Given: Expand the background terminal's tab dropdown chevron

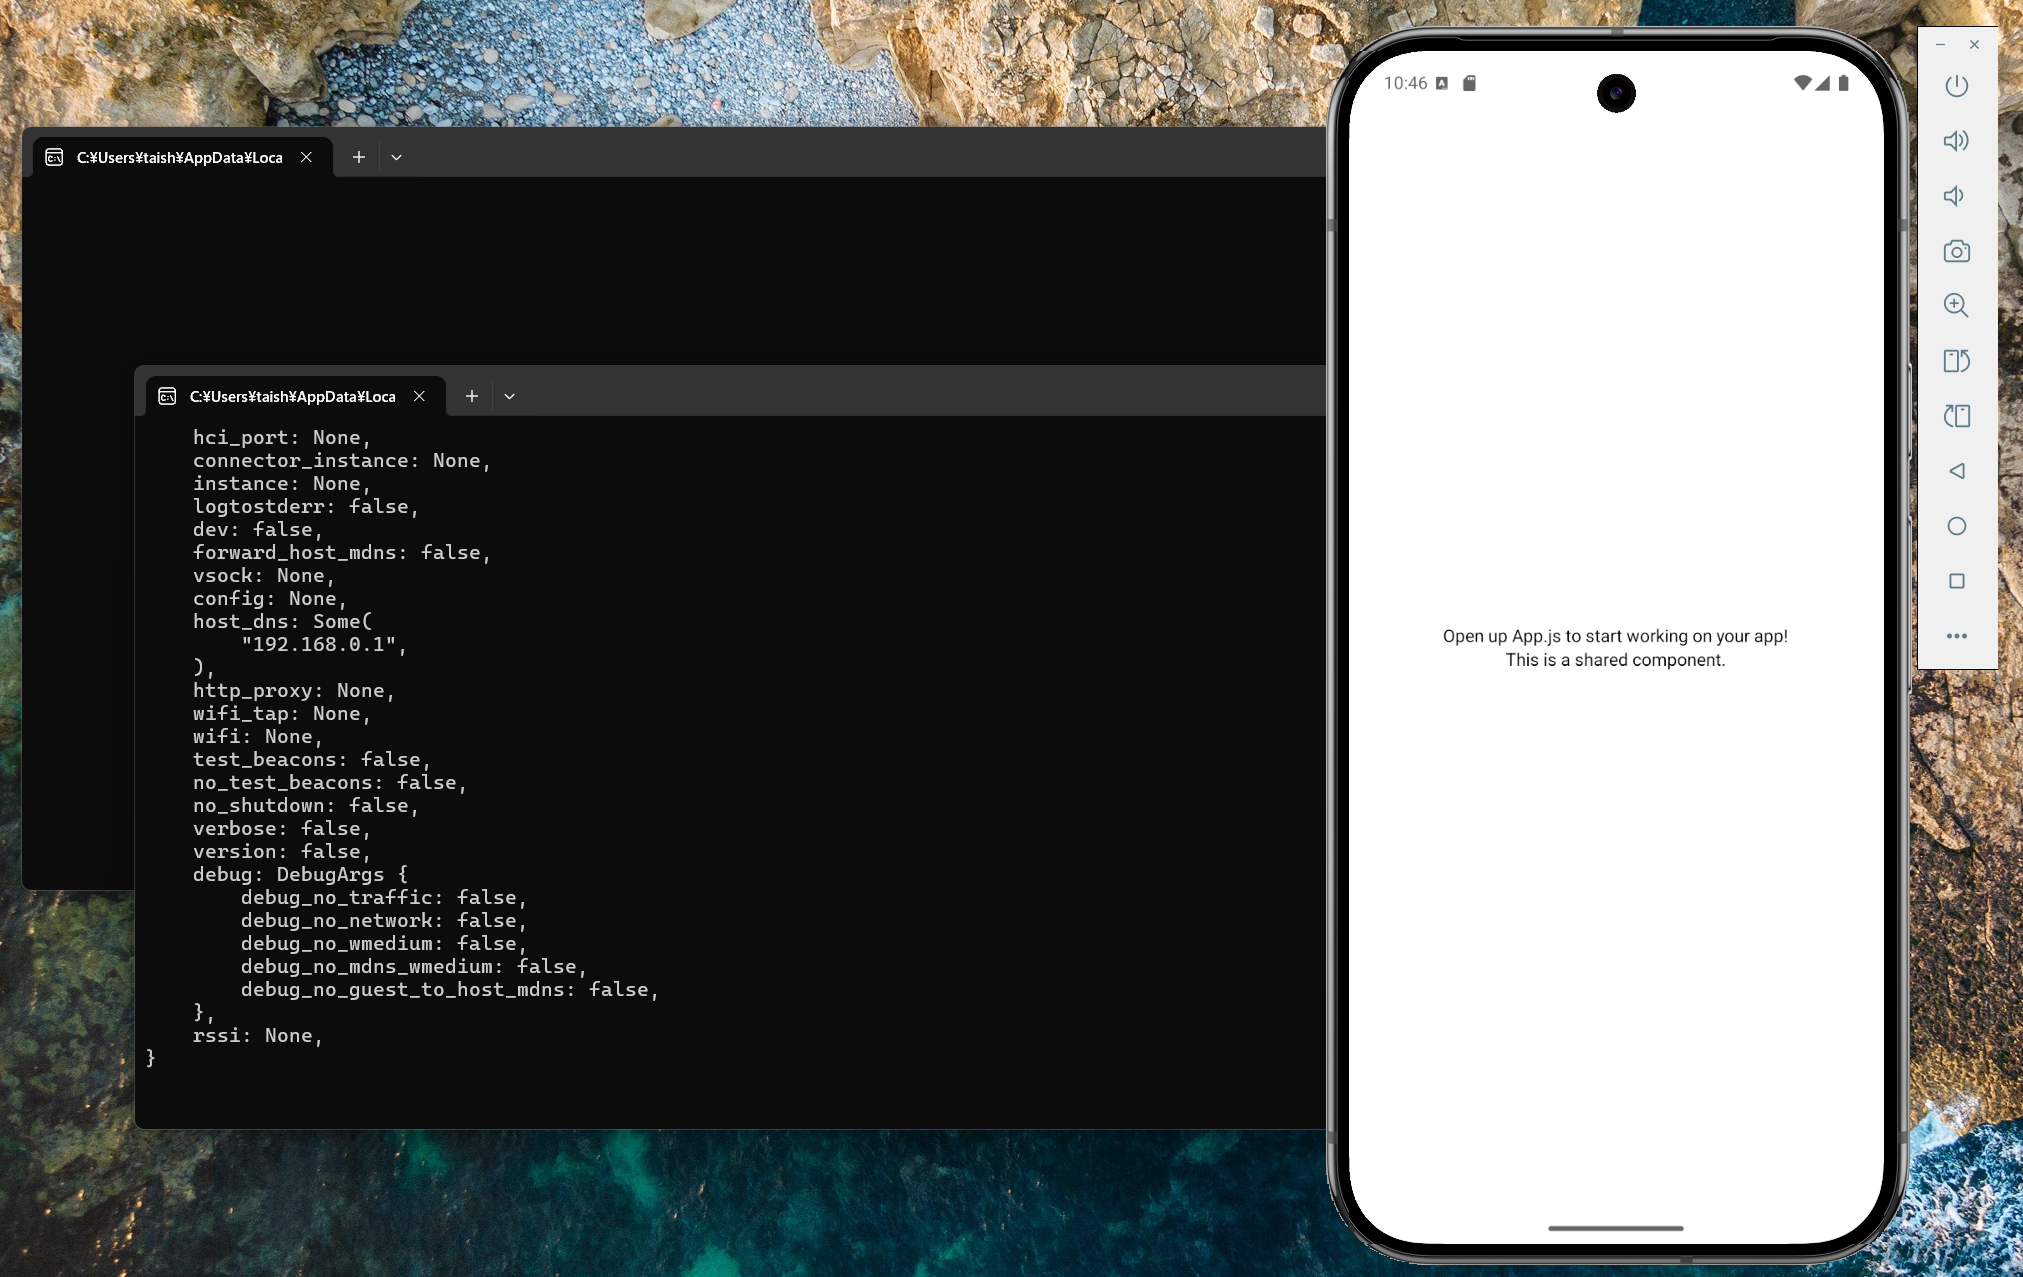Looking at the screenshot, I should click(x=396, y=157).
